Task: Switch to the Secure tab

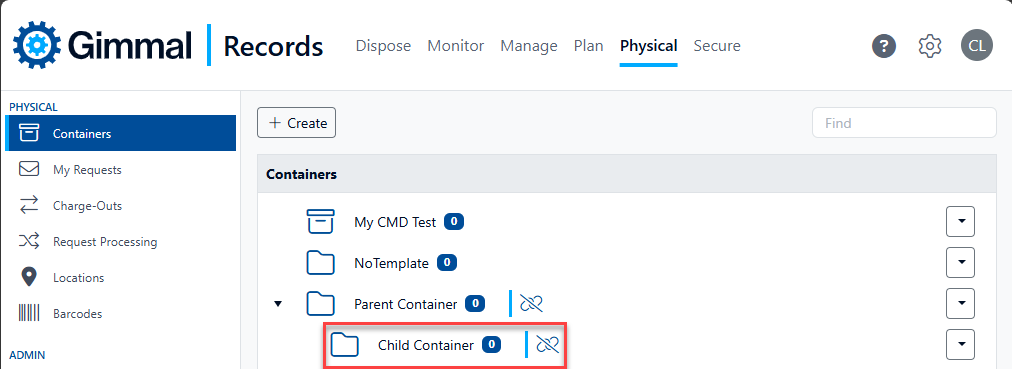Action: [x=717, y=46]
